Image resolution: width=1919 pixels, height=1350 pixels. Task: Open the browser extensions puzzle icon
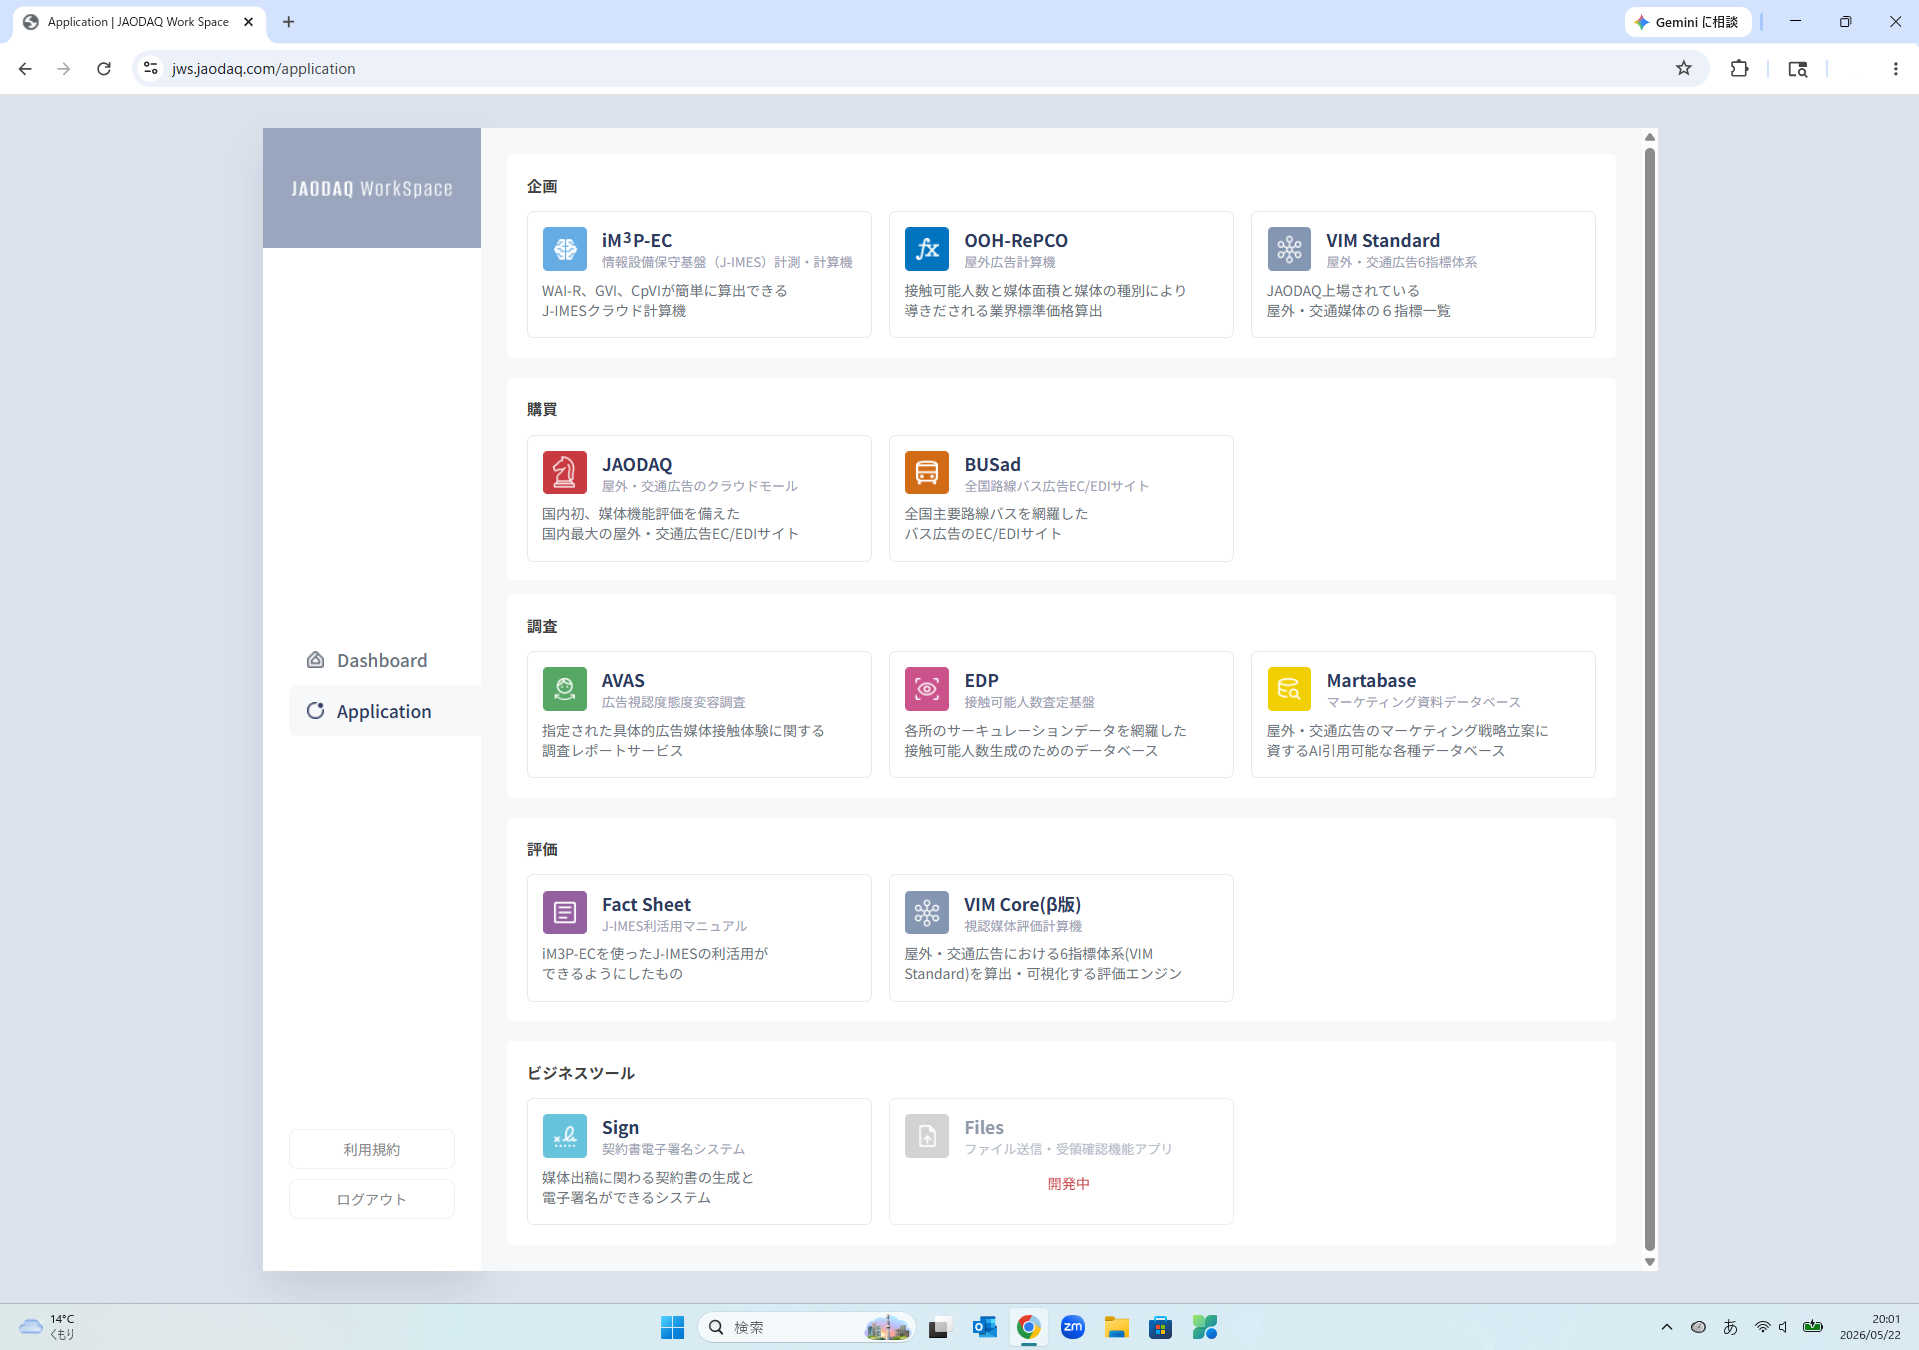click(x=1740, y=68)
